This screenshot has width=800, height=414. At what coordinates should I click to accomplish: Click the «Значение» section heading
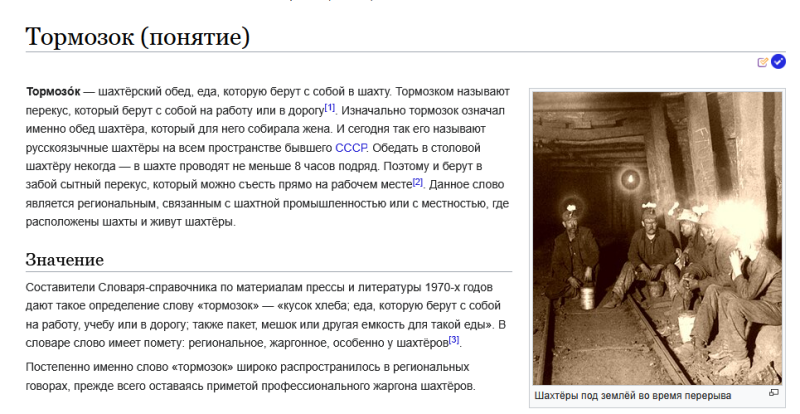tap(64, 260)
